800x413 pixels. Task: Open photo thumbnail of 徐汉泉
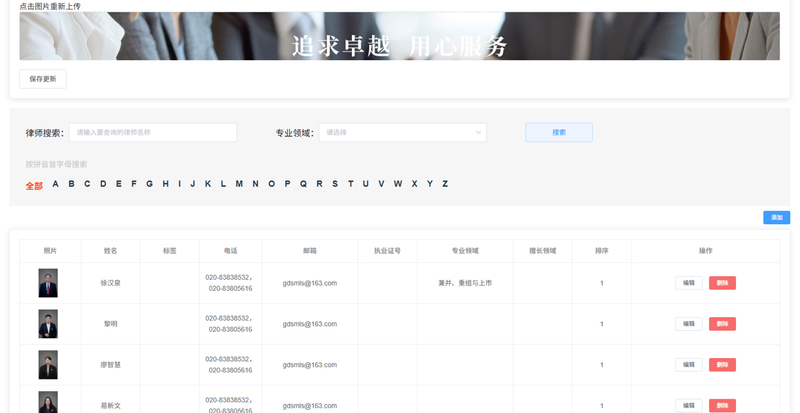coord(48,283)
